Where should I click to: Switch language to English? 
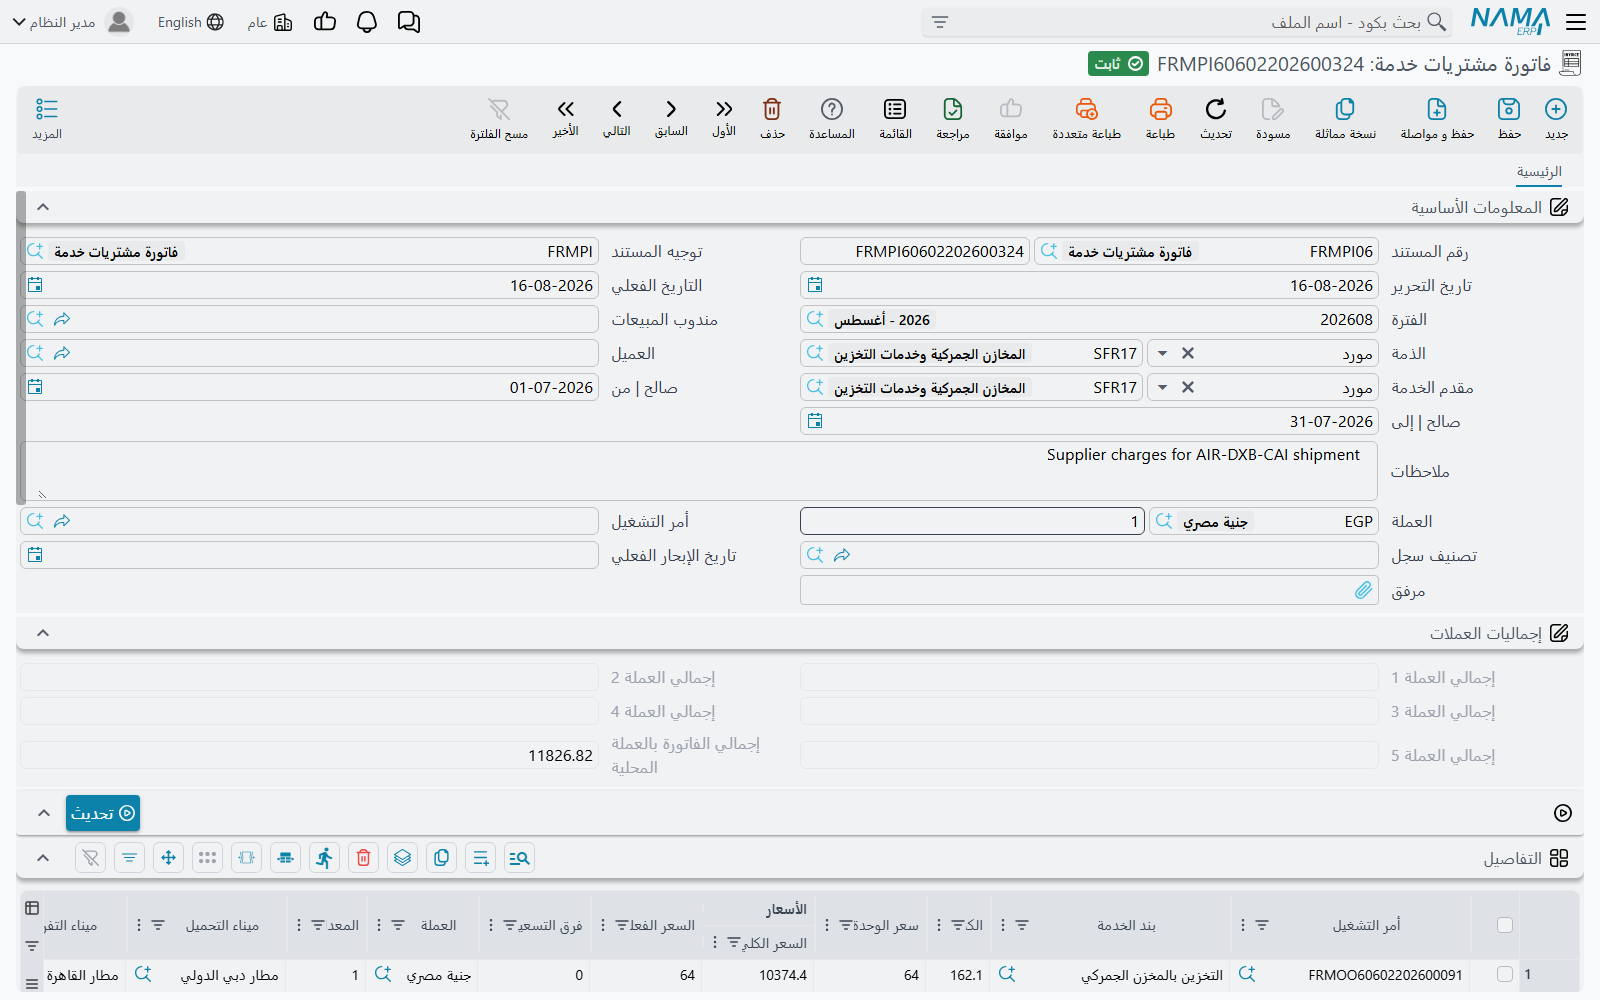[x=190, y=22]
